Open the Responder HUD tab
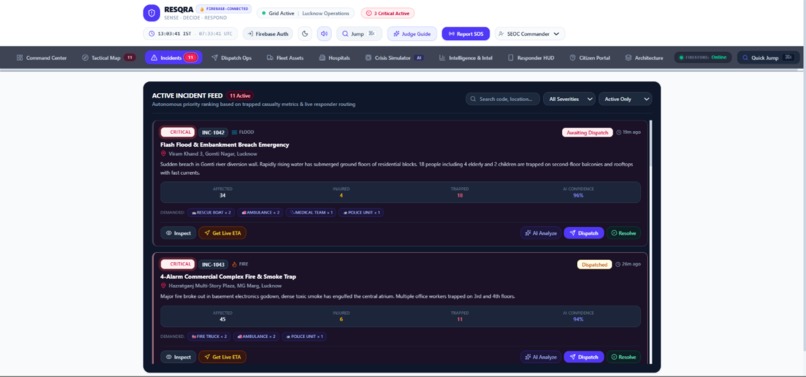 tap(531, 58)
